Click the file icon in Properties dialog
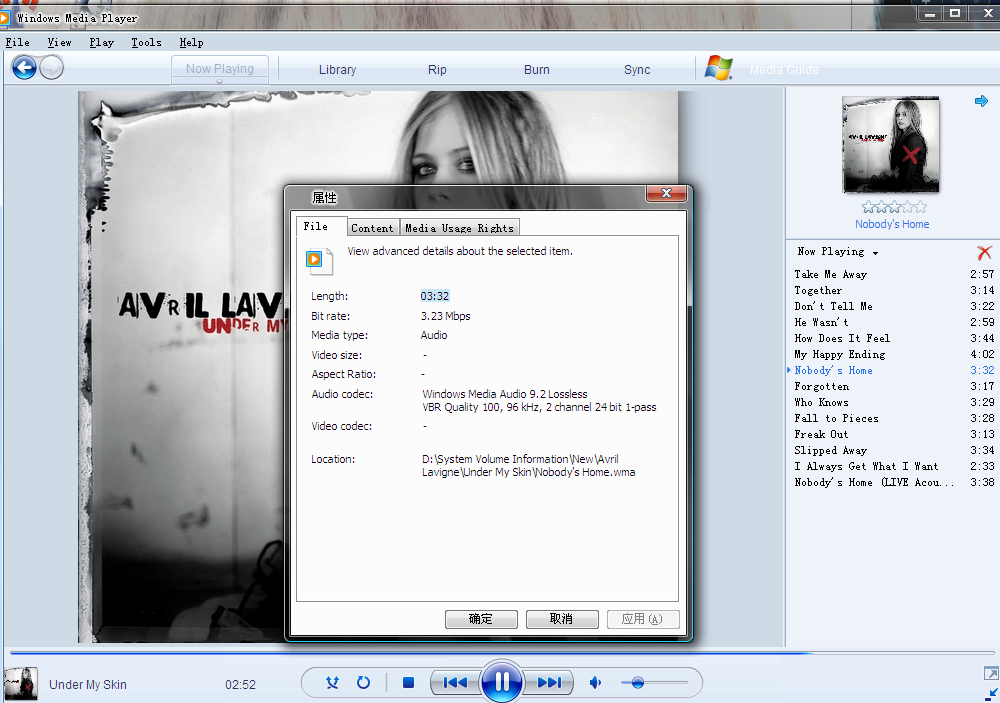 (320, 261)
